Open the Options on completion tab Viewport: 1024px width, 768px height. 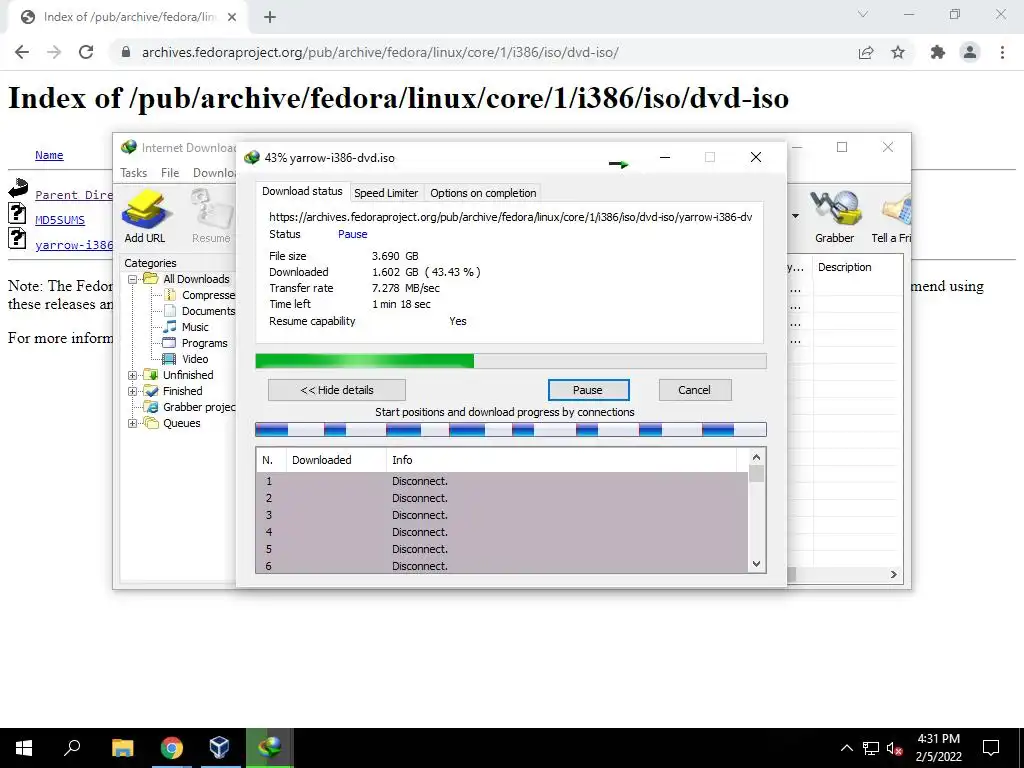tap(483, 193)
